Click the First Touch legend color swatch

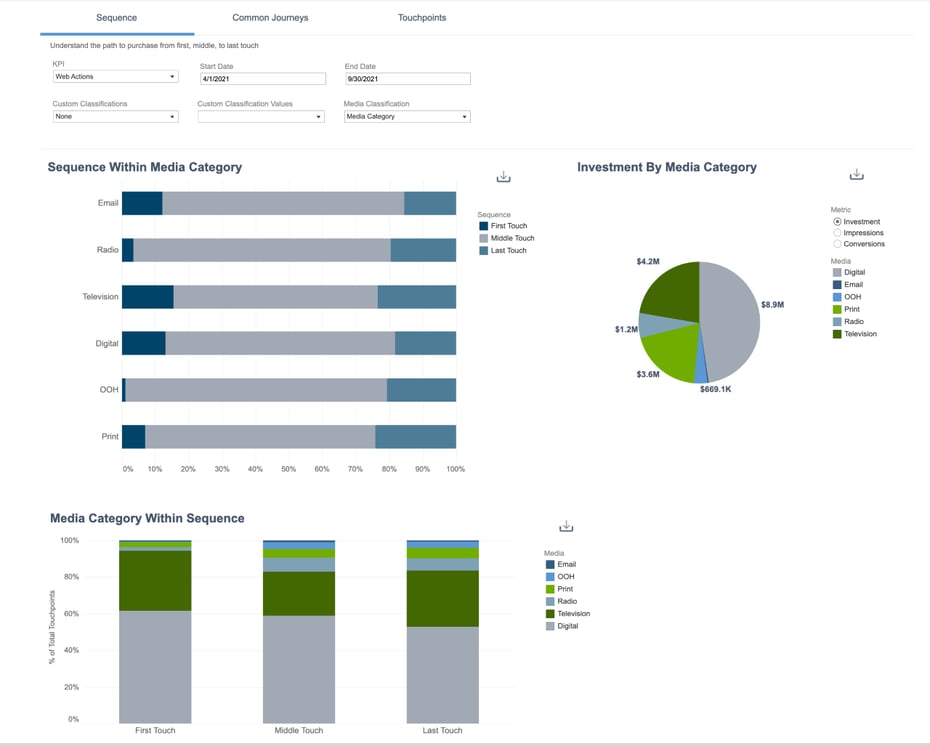coord(483,226)
